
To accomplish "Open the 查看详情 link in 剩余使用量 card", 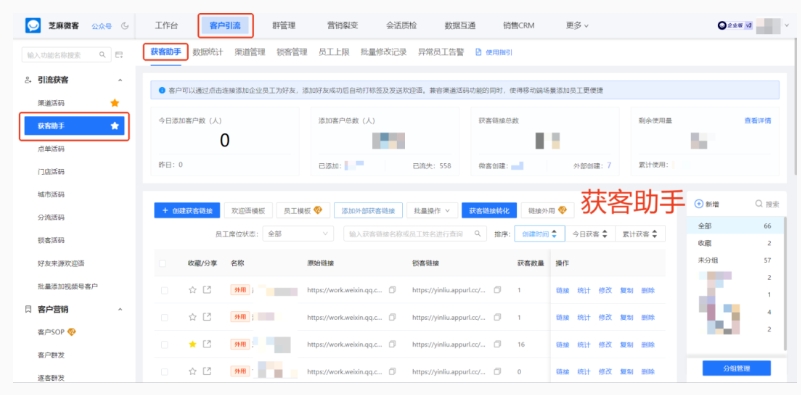I will [758, 121].
